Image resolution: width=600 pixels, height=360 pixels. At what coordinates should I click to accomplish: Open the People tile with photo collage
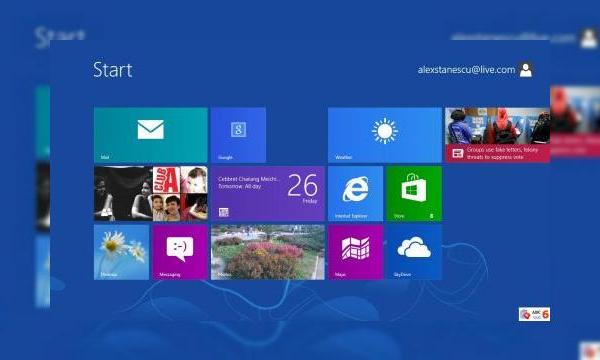[x=151, y=194]
